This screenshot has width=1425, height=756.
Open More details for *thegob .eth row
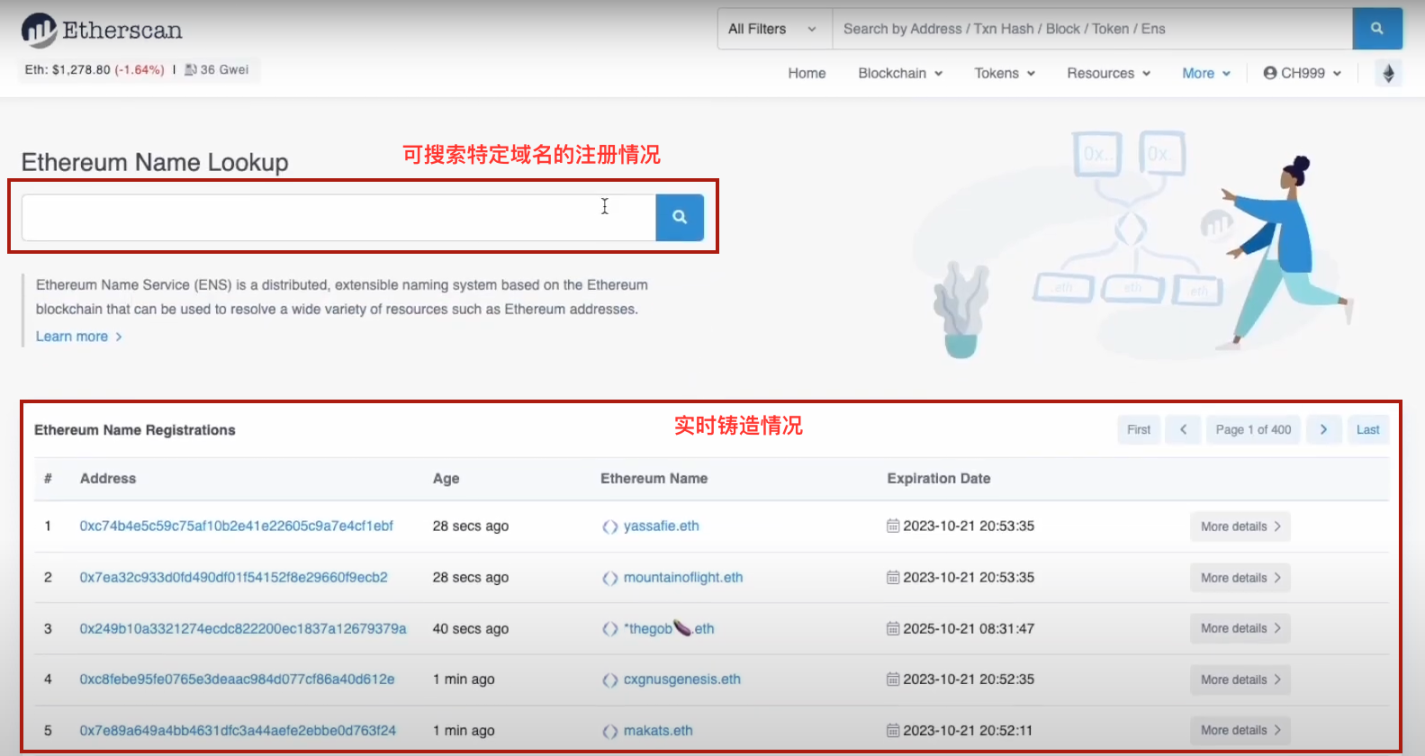(1240, 629)
